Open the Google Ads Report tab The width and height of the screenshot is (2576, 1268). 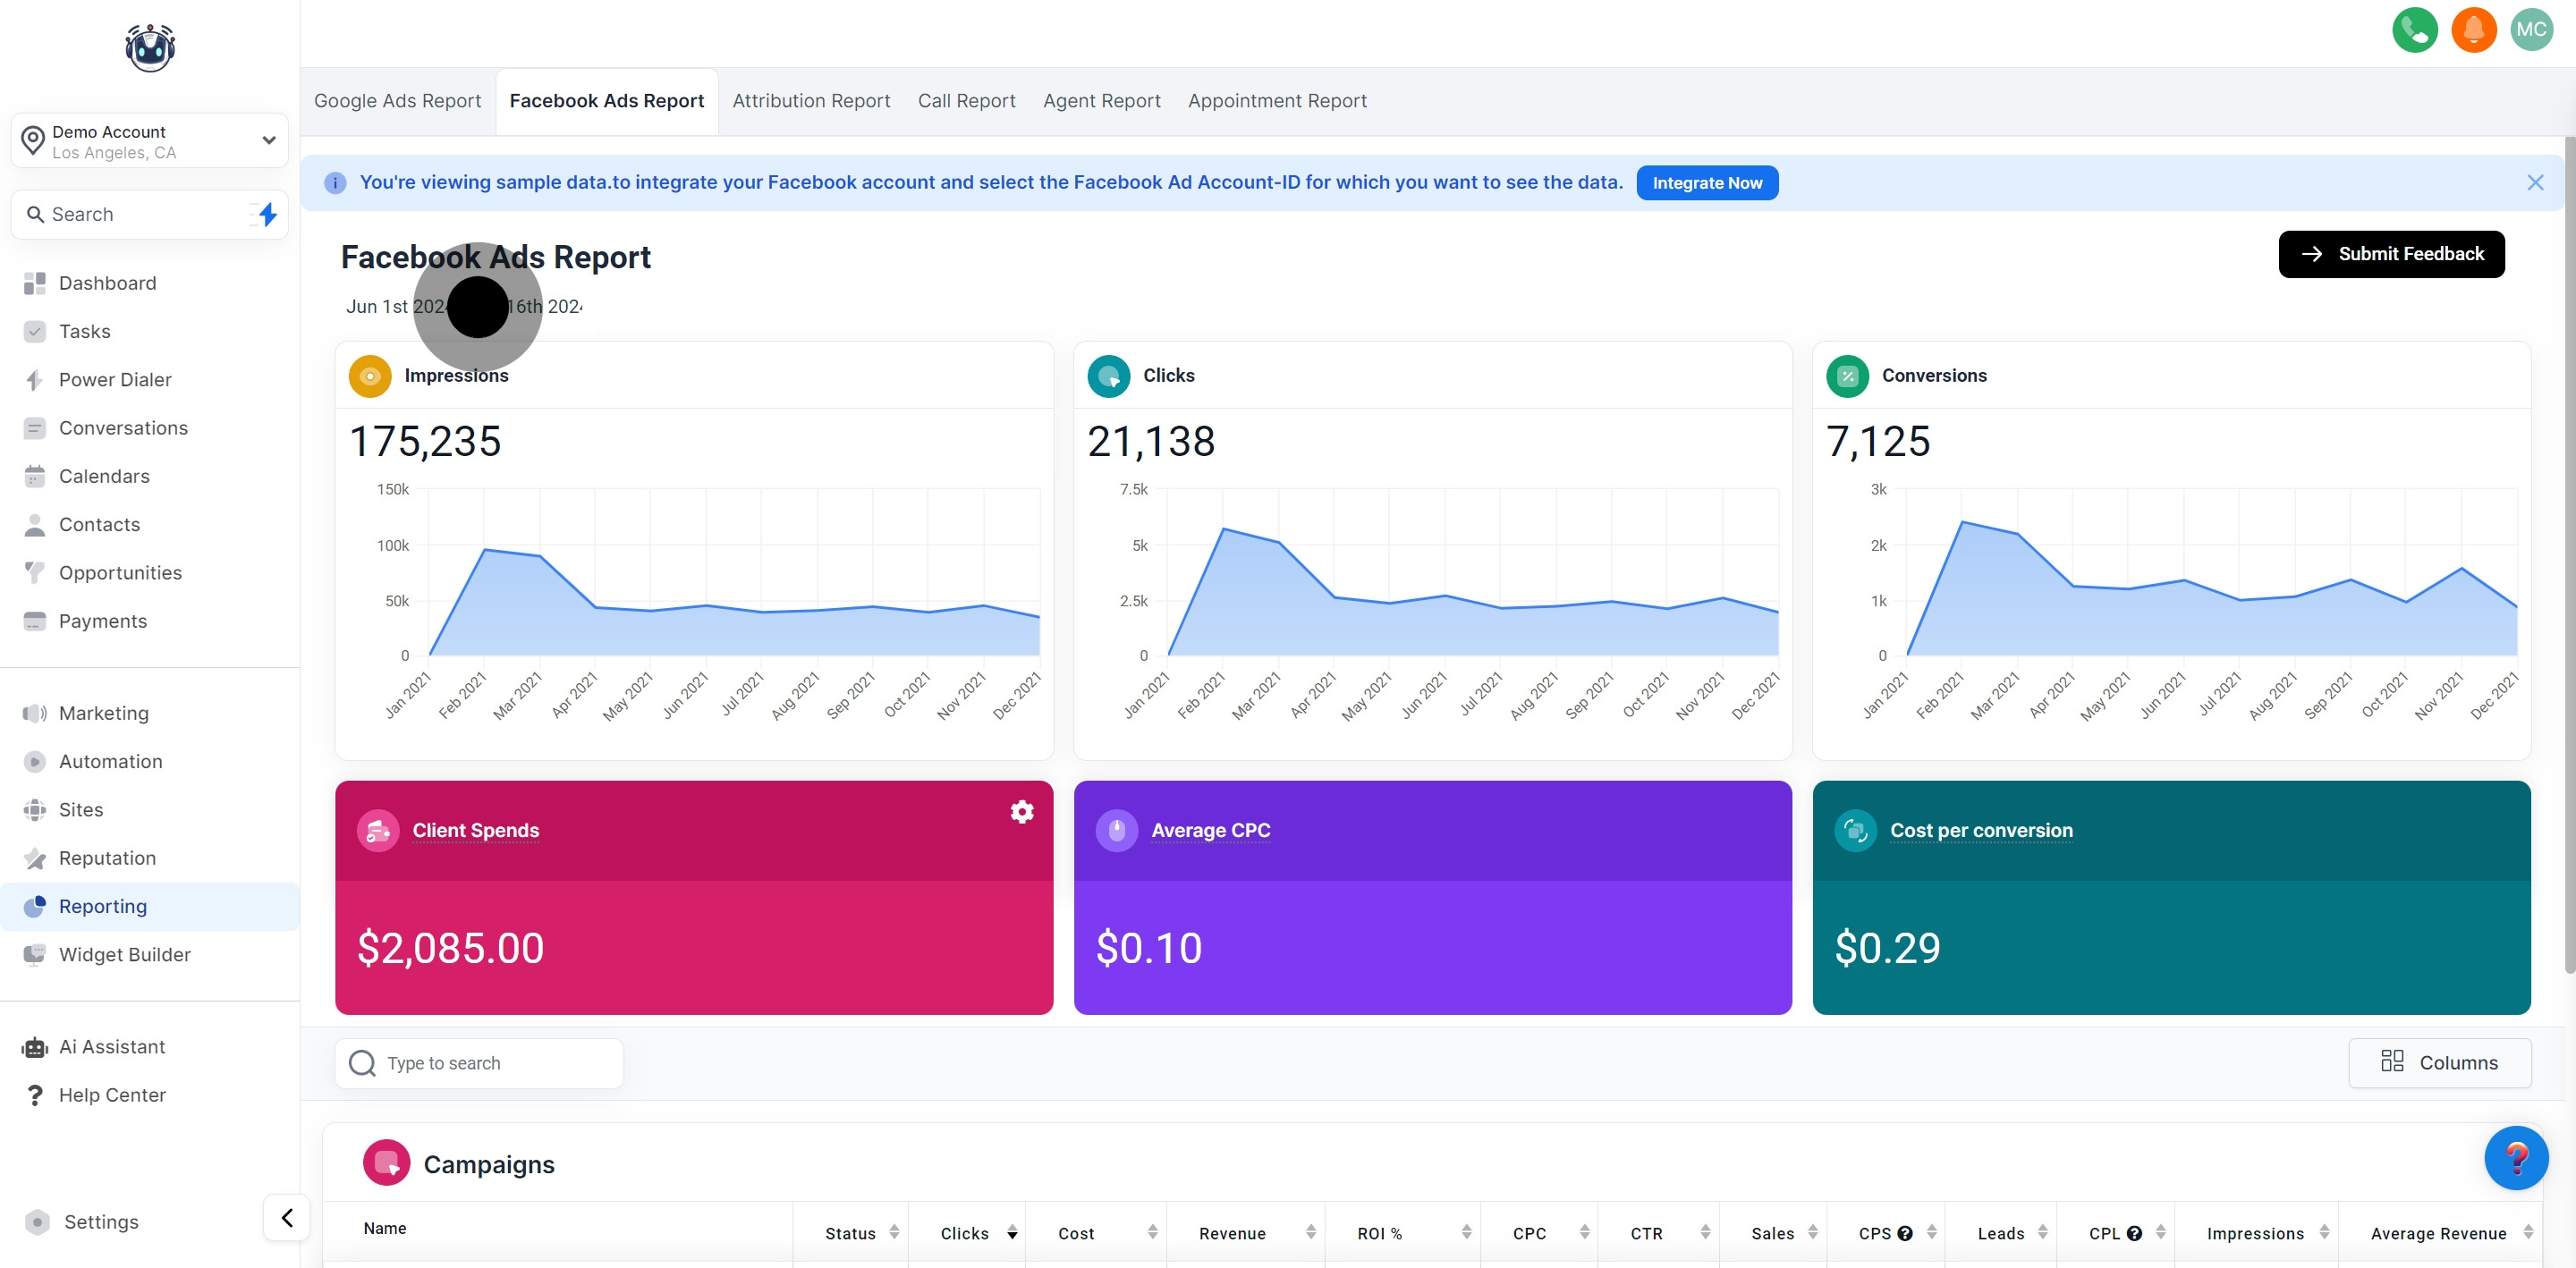tap(397, 101)
